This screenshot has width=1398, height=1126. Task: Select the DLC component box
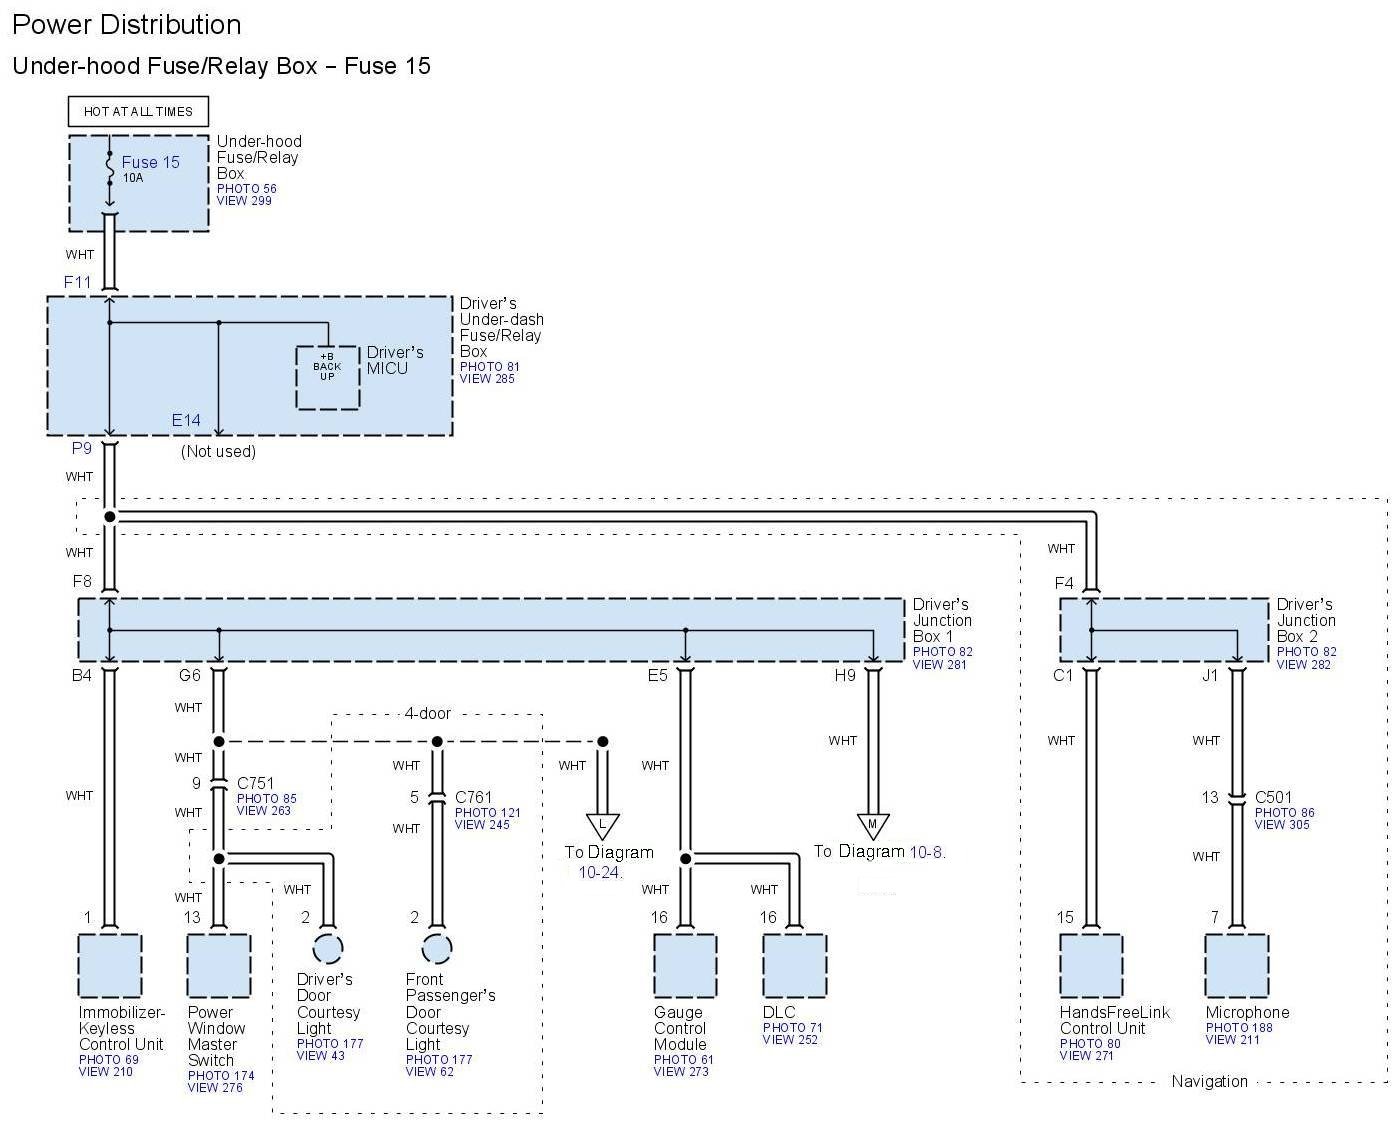794,966
